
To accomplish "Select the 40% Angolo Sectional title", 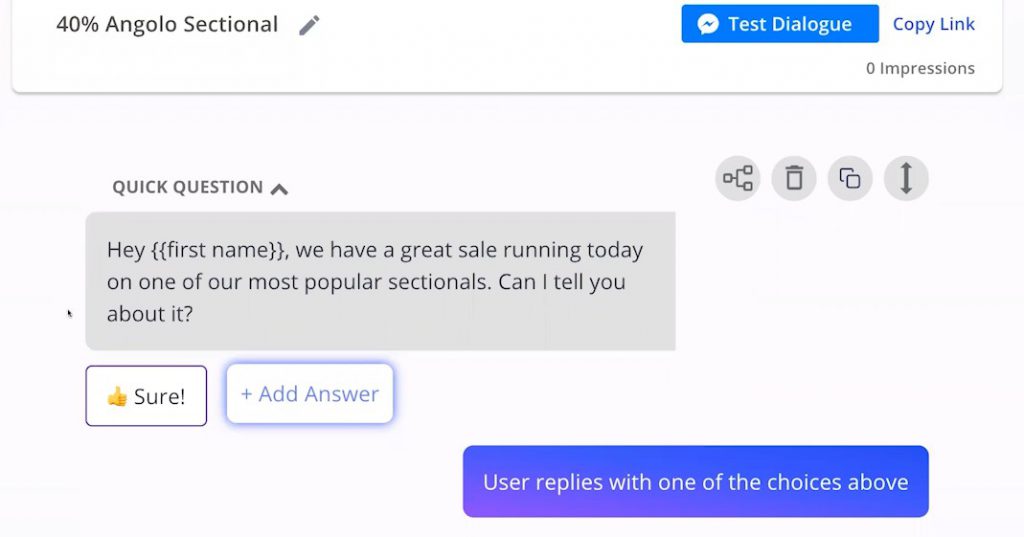I will click(x=167, y=25).
